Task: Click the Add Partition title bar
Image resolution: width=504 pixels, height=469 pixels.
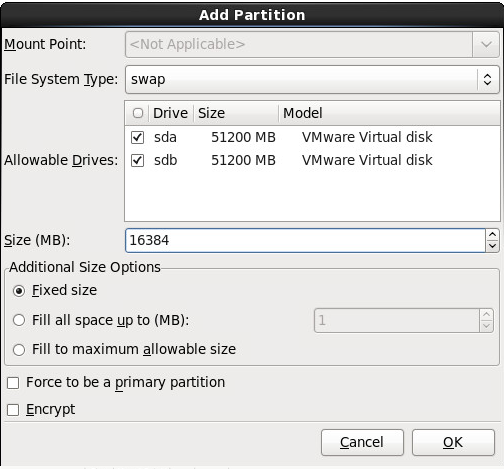Action: pos(252,15)
